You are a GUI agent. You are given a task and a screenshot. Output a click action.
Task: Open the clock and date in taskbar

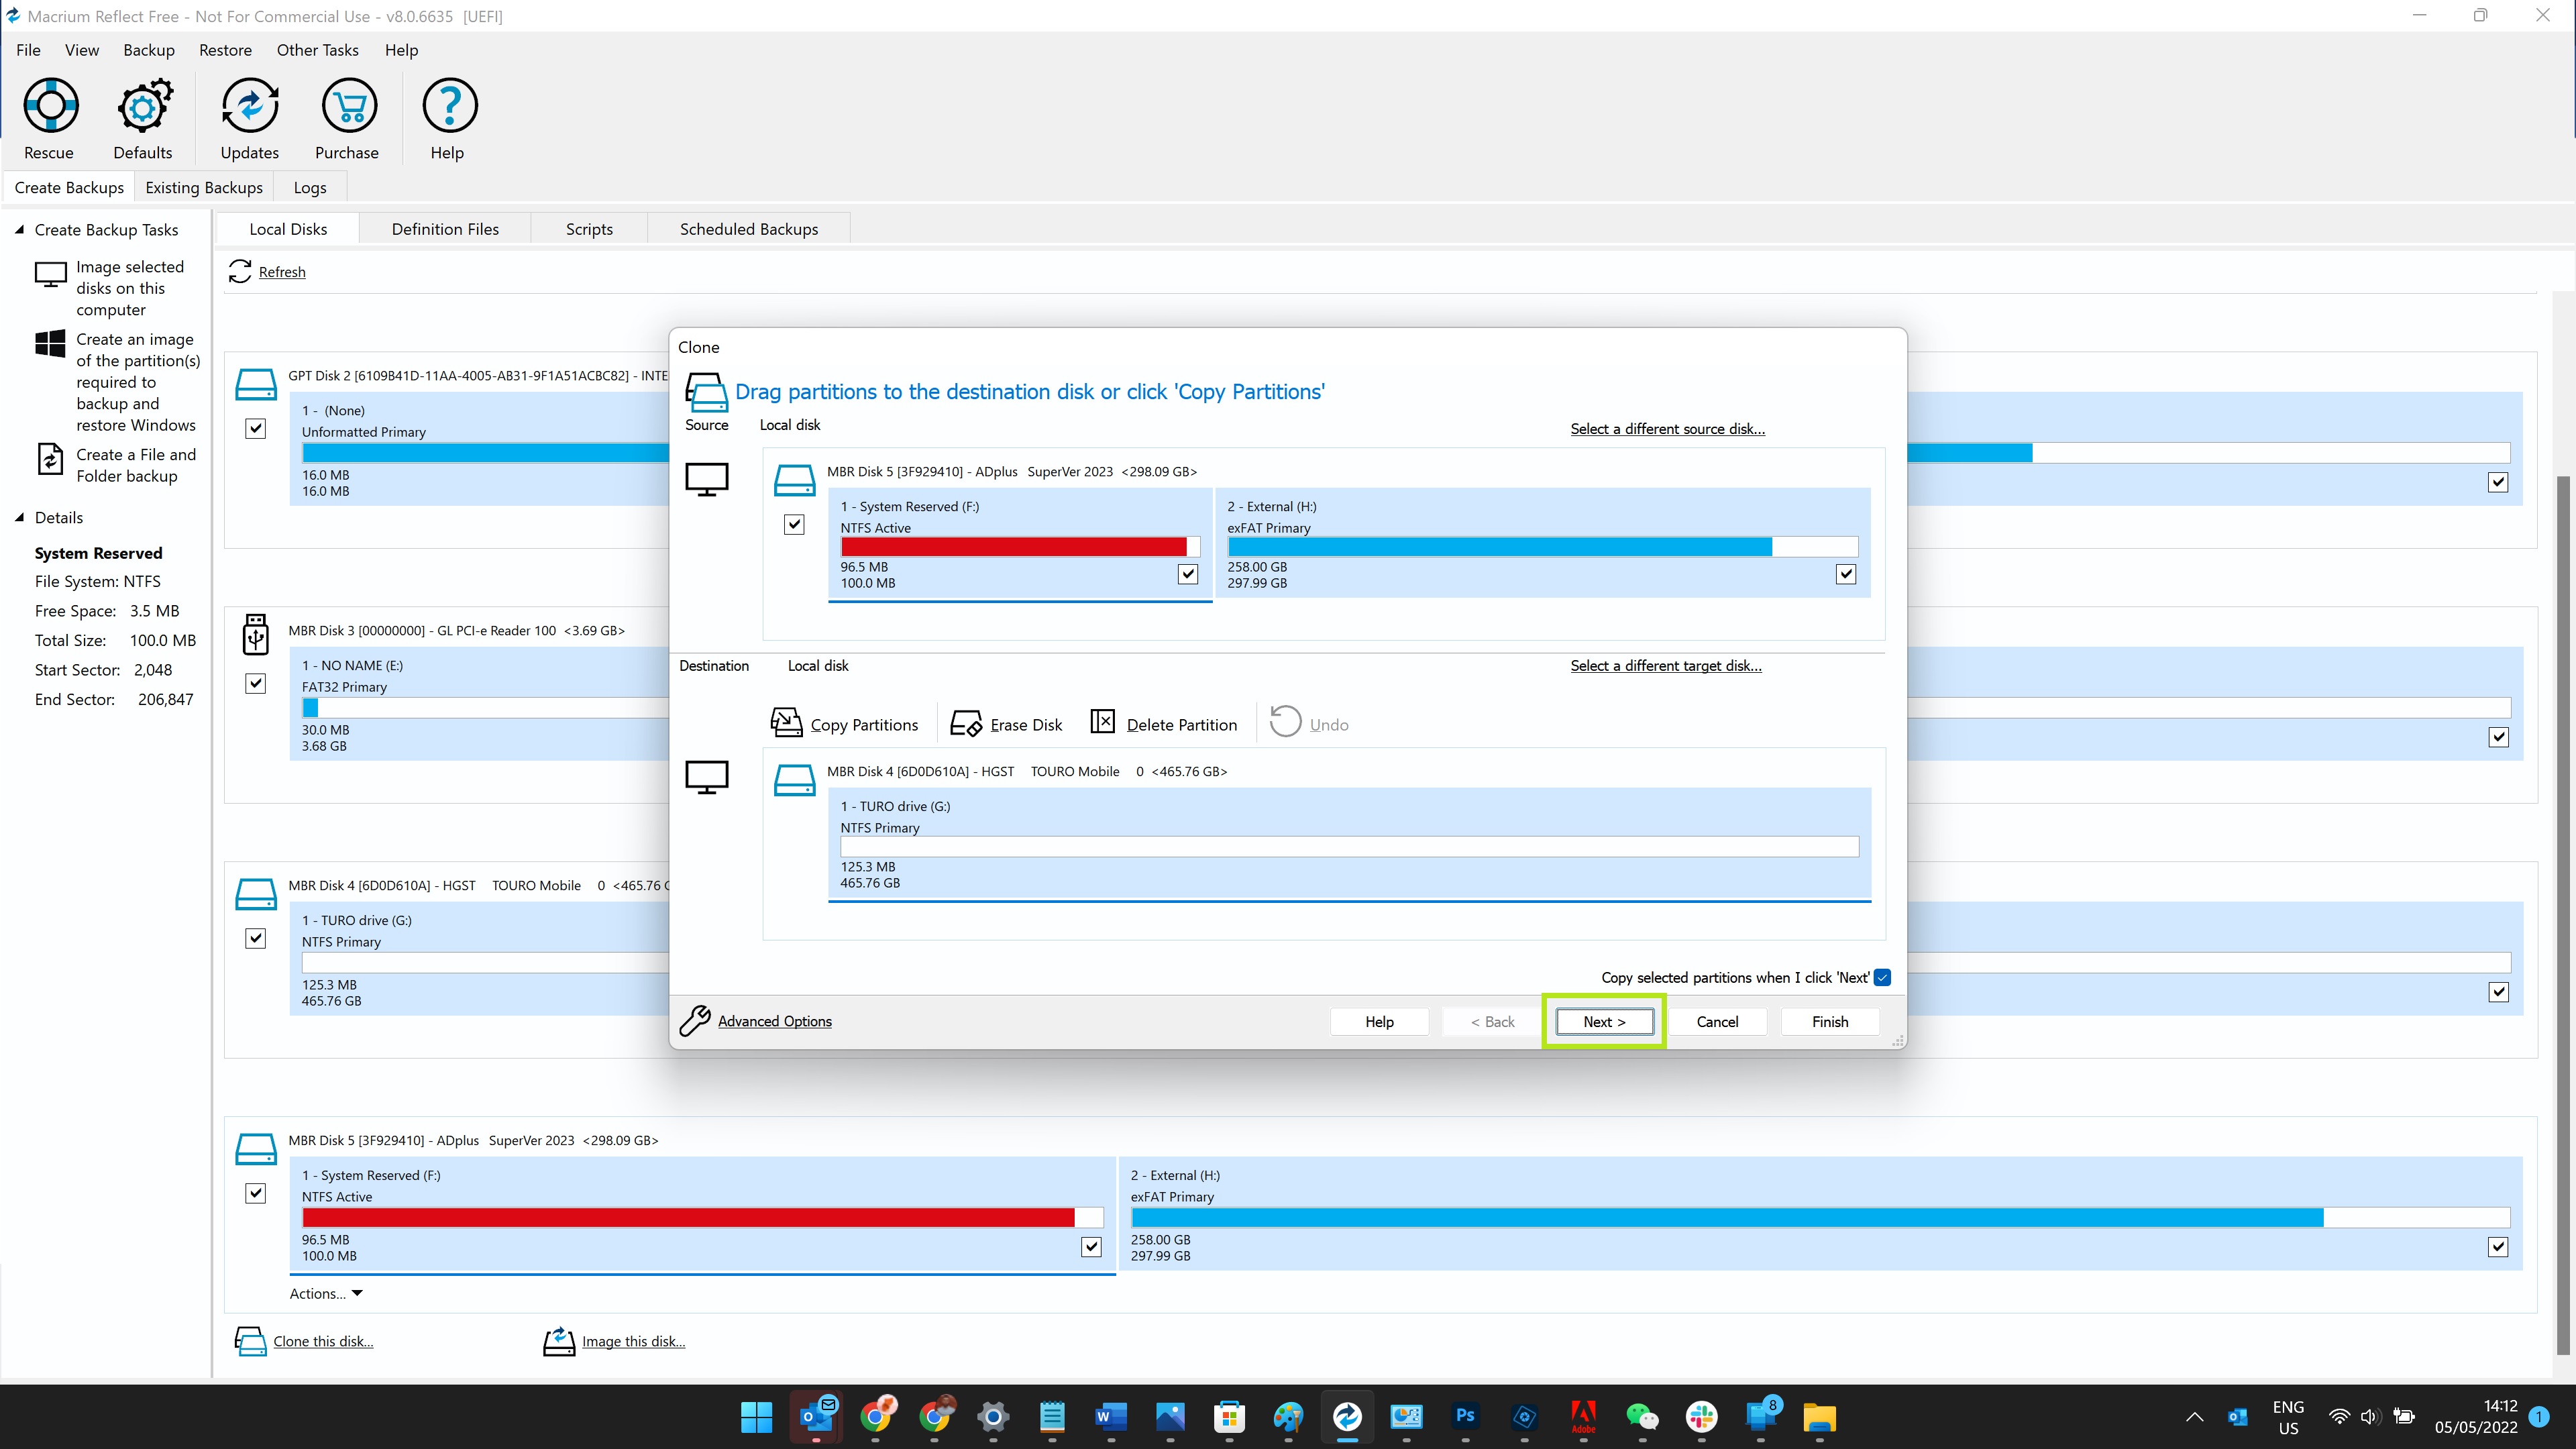[2476, 1416]
